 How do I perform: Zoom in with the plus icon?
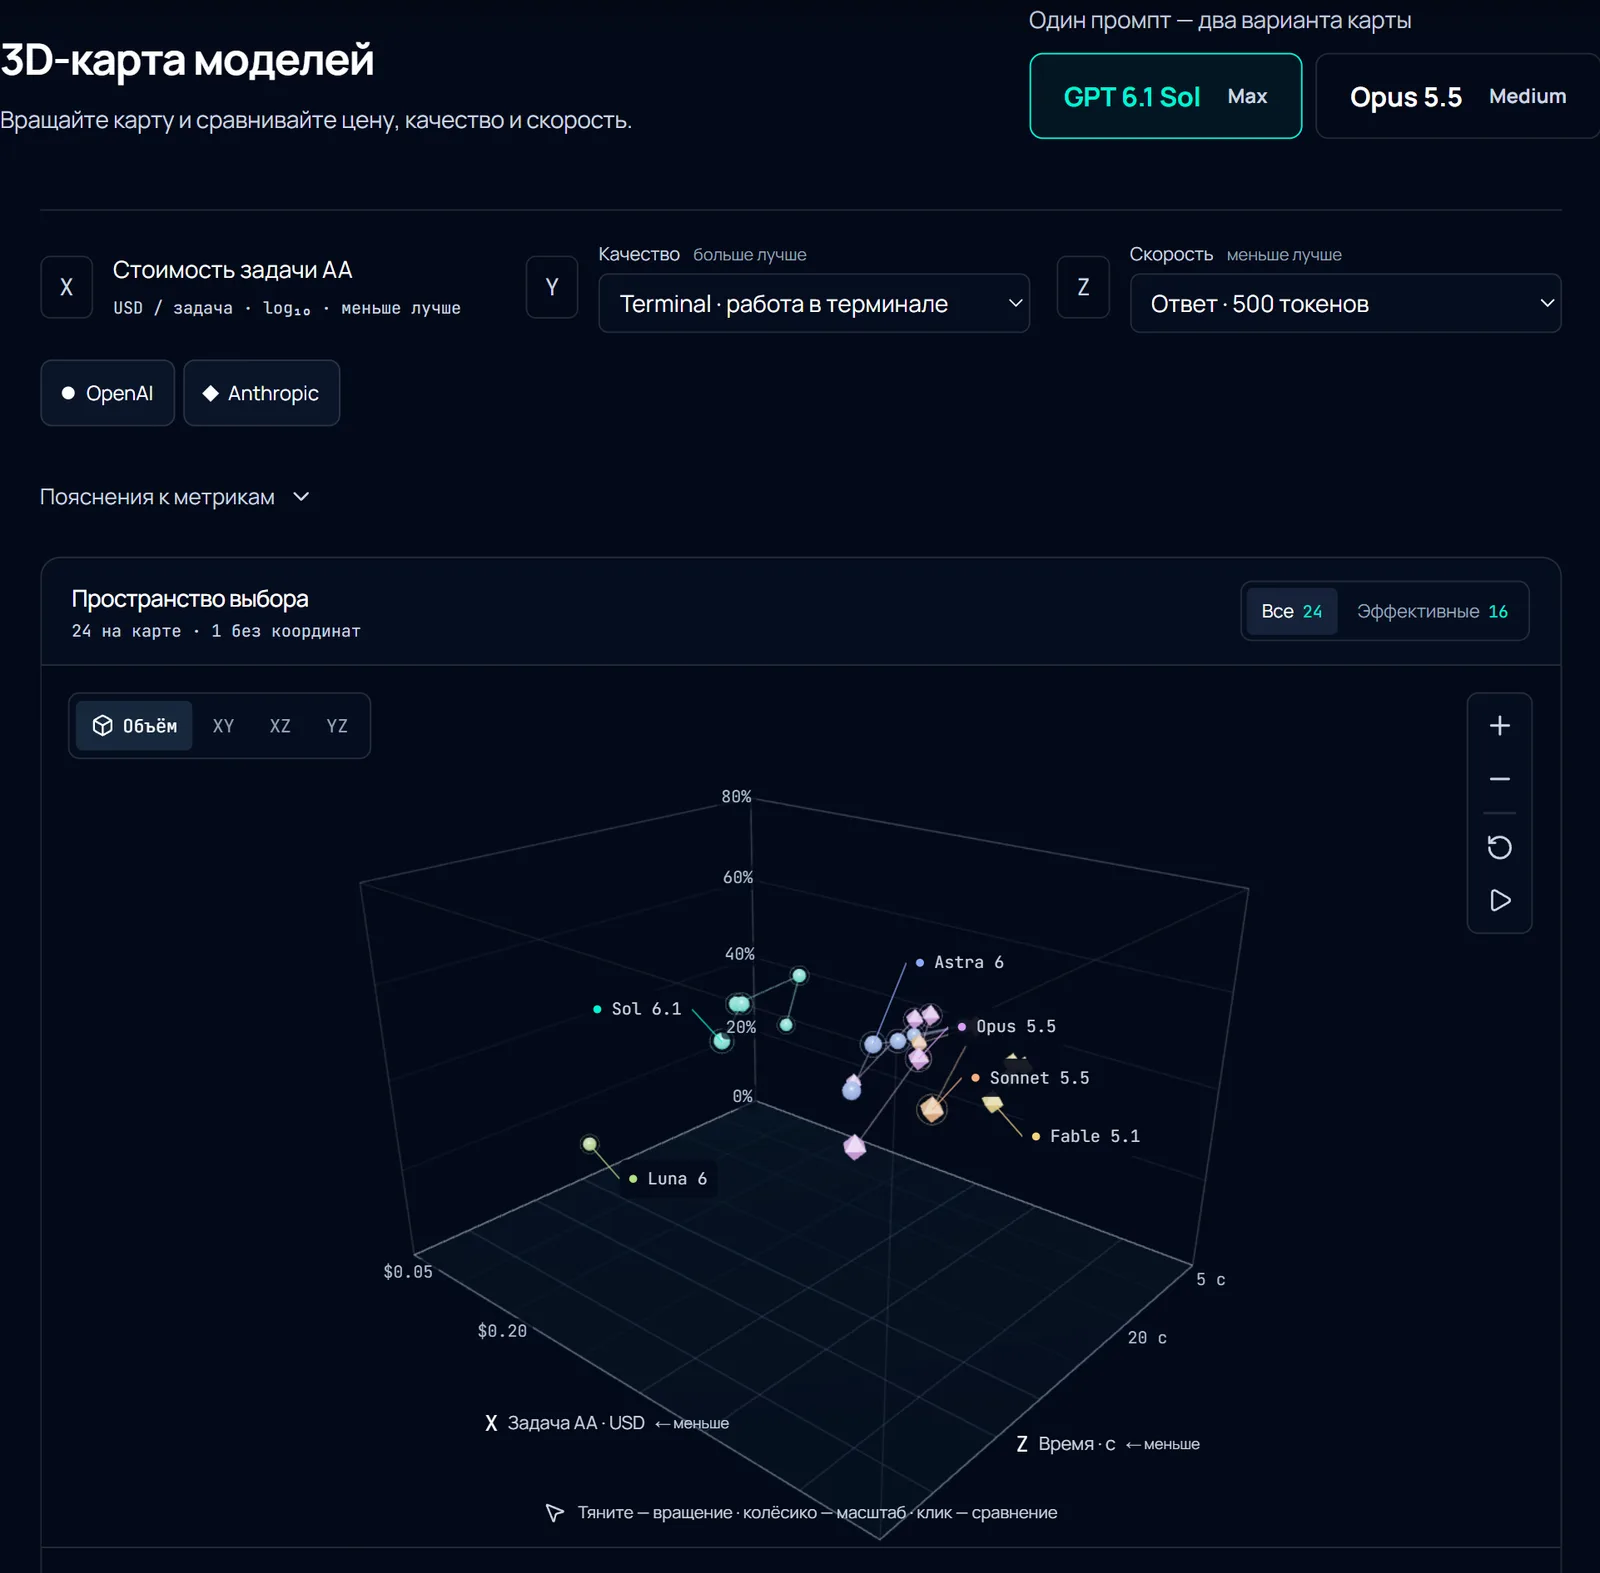click(1499, 726)
